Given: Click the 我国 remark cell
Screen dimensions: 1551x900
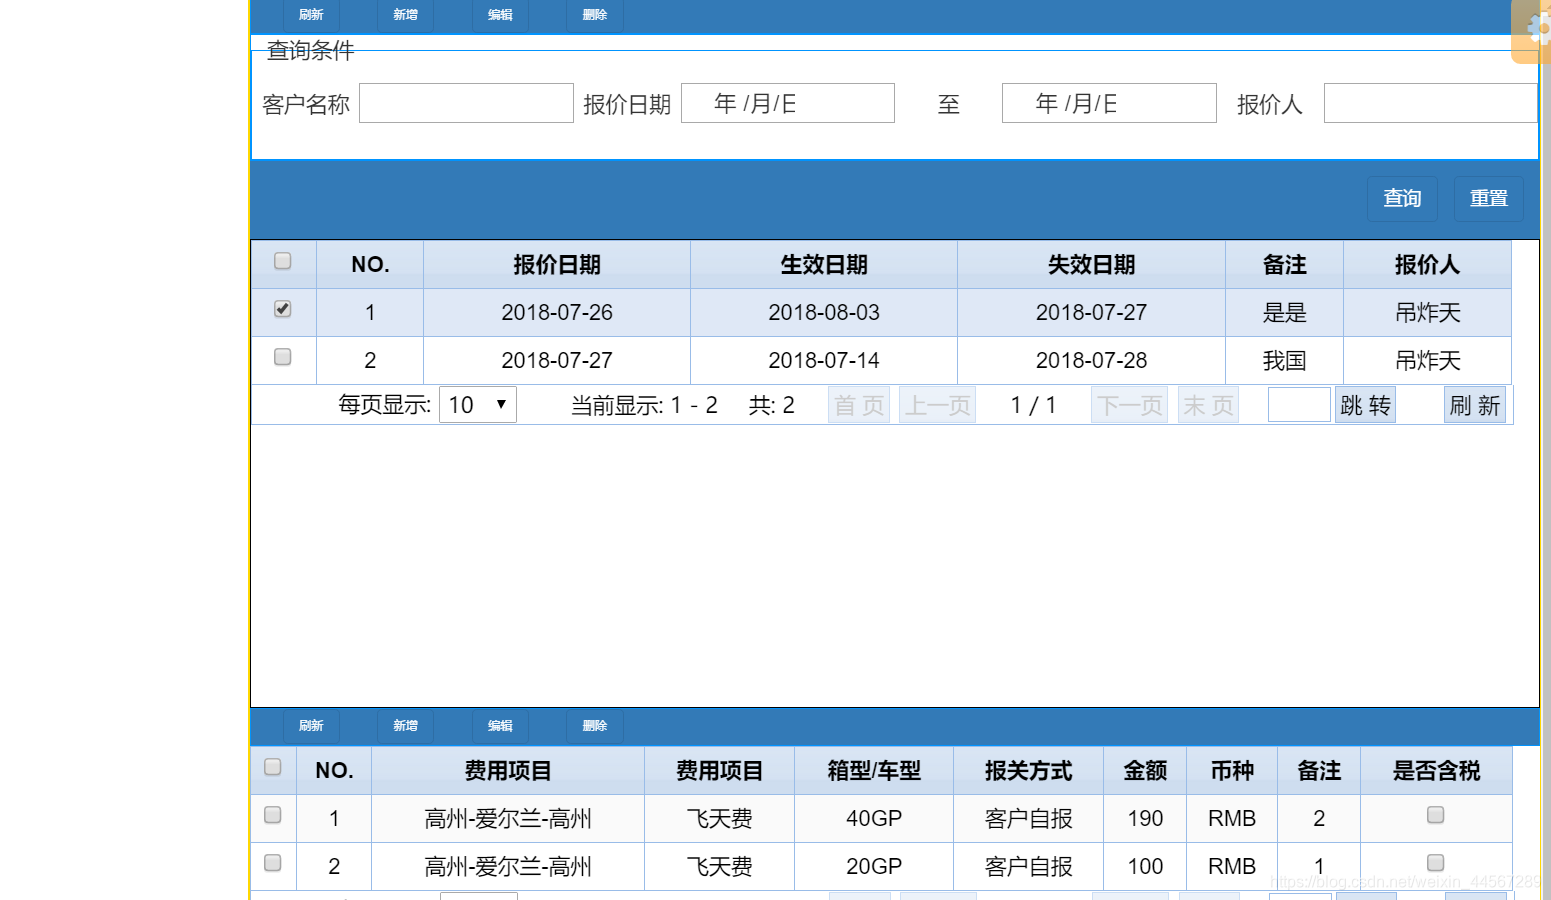Looking at the screenshot, I should (x=1285, y=361).
